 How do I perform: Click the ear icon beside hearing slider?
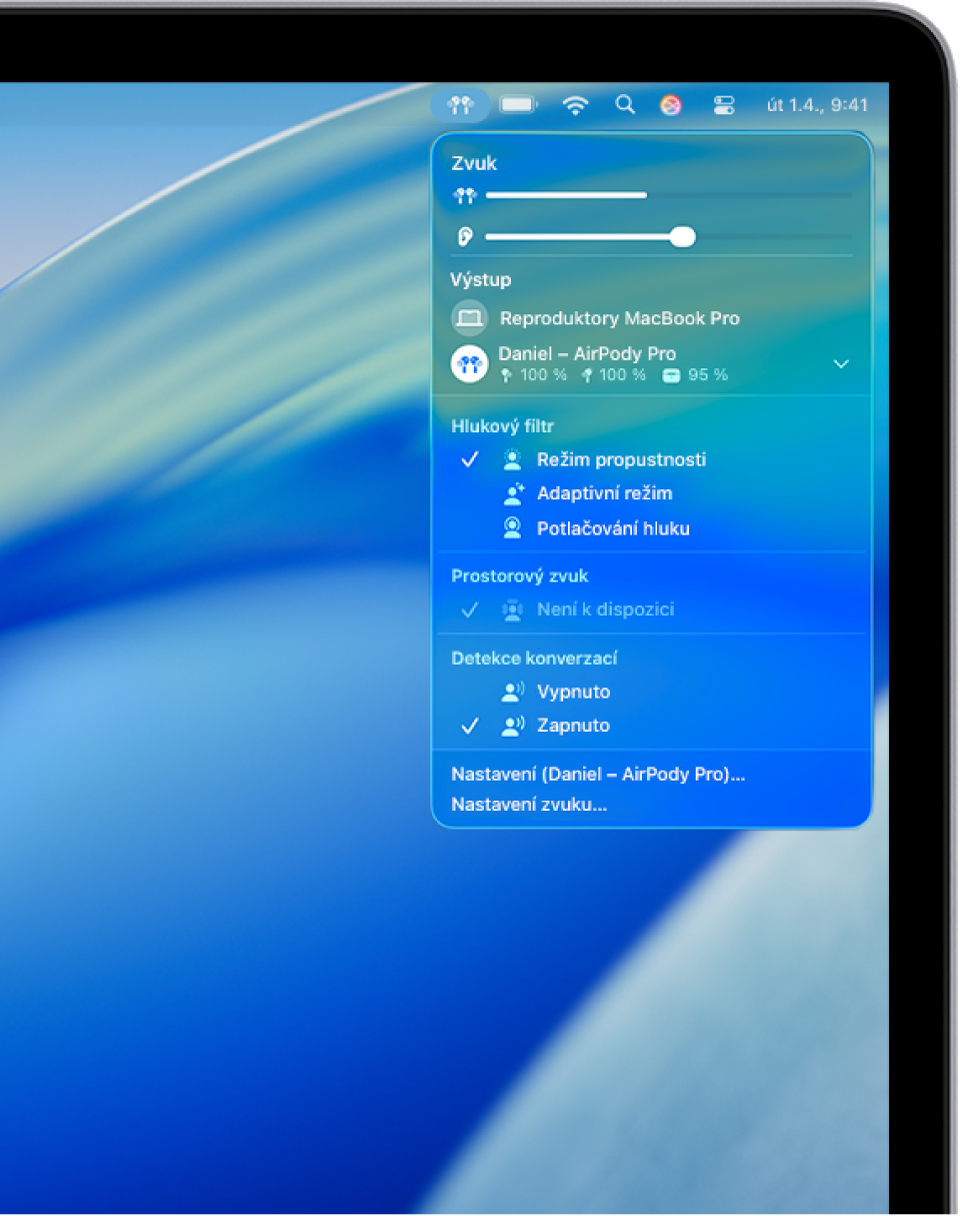click(464, 237)
